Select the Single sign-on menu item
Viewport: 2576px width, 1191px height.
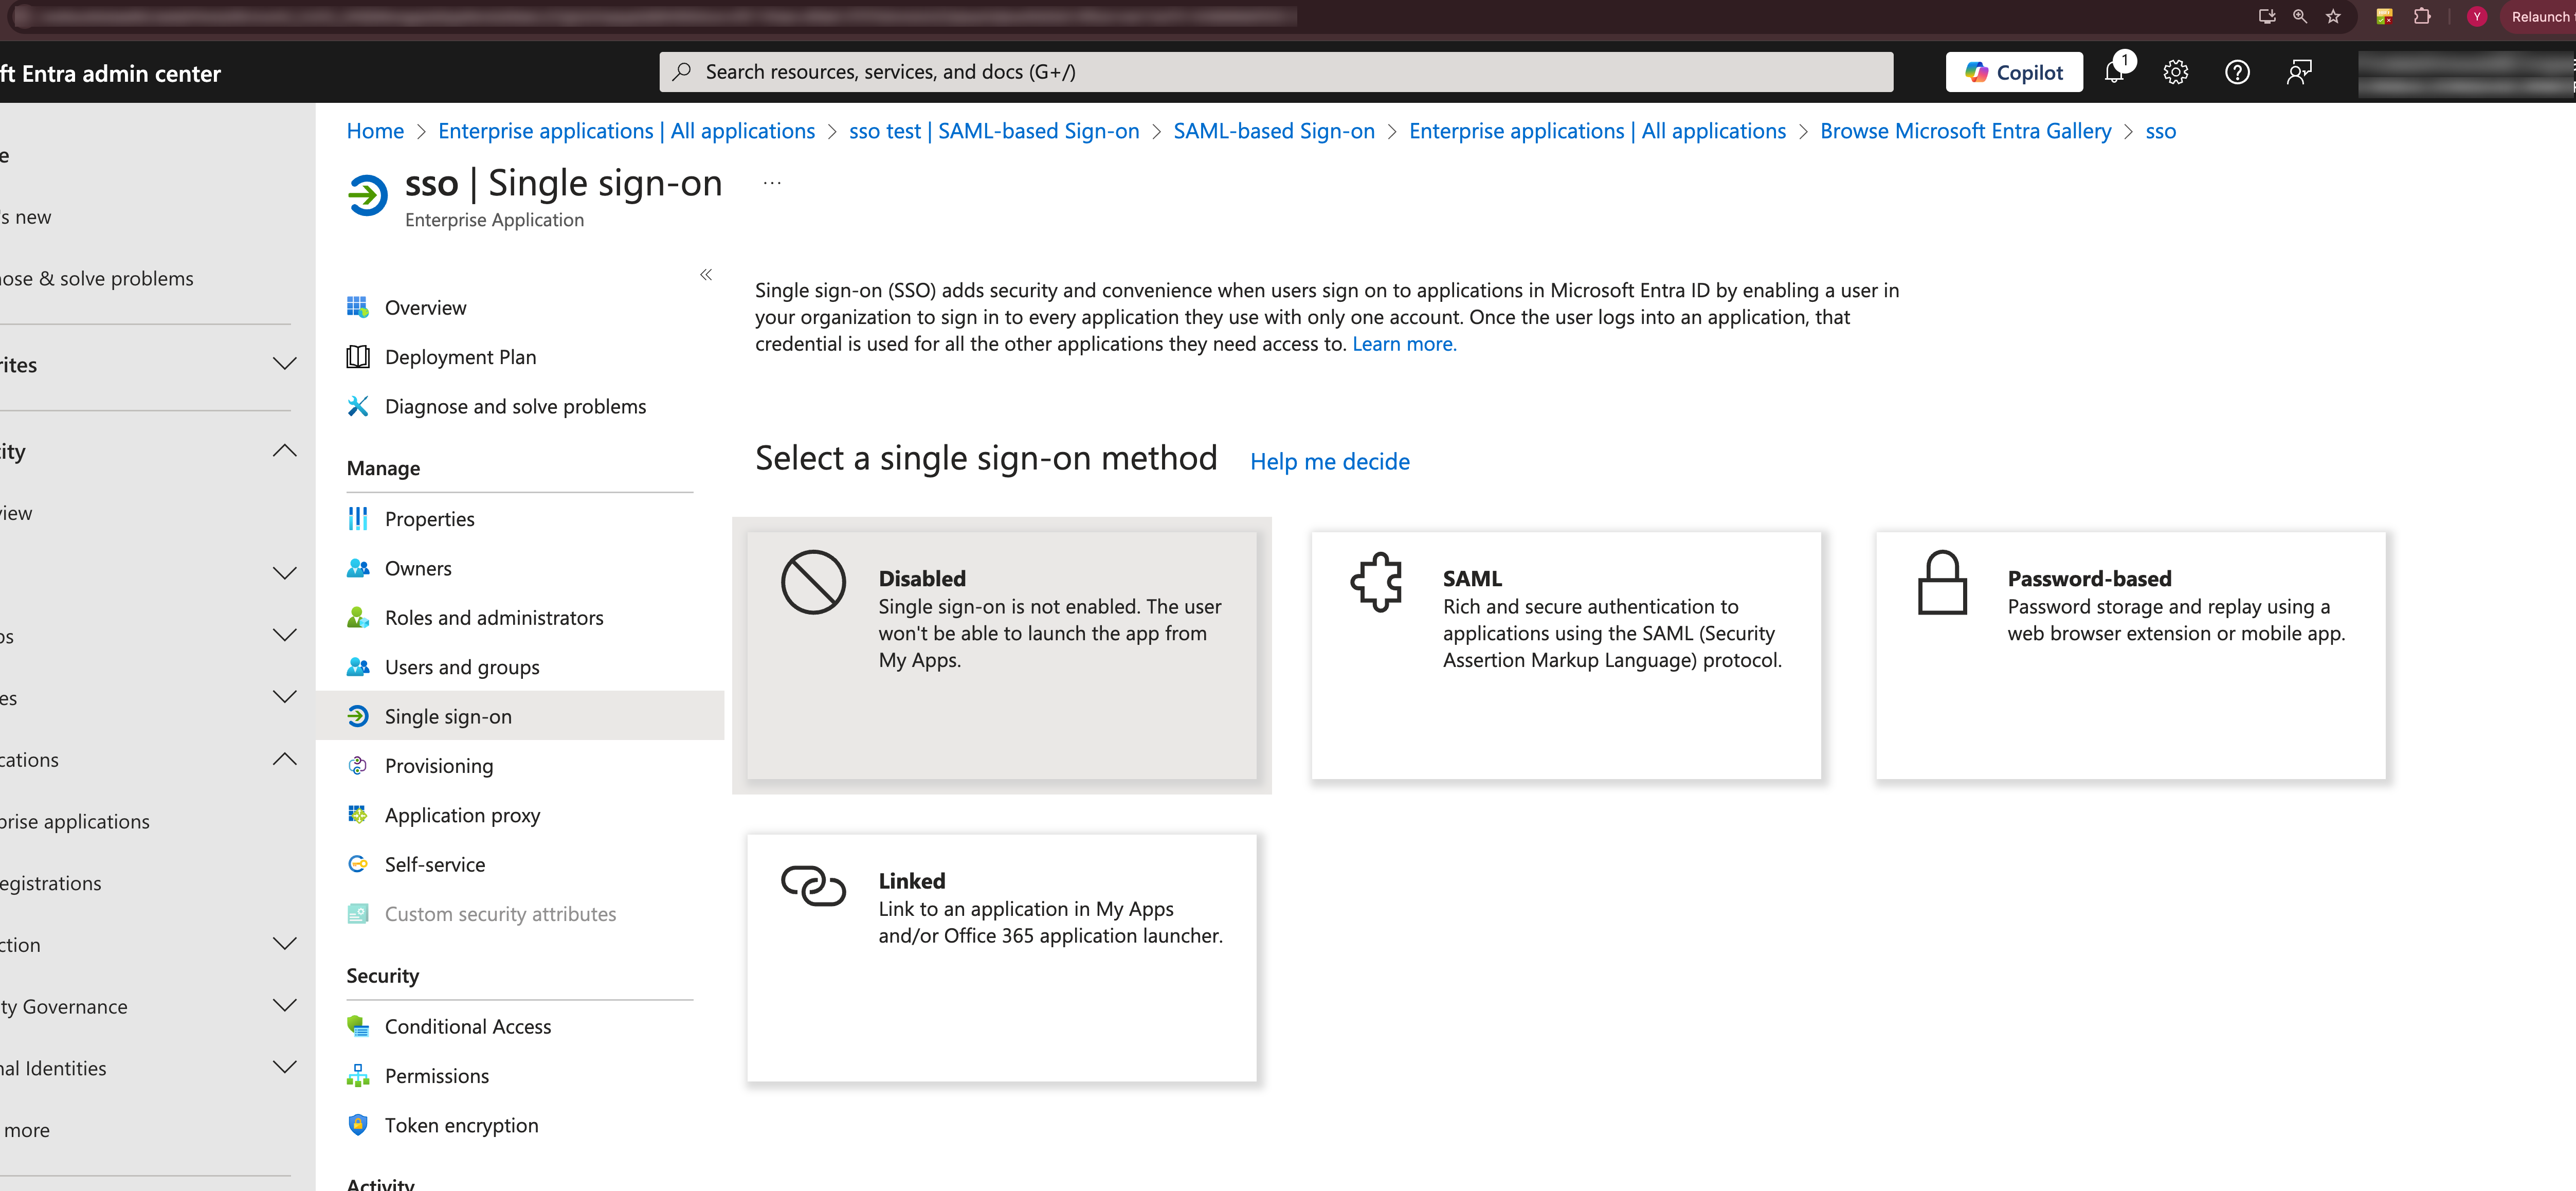click(x=520, y=716)
